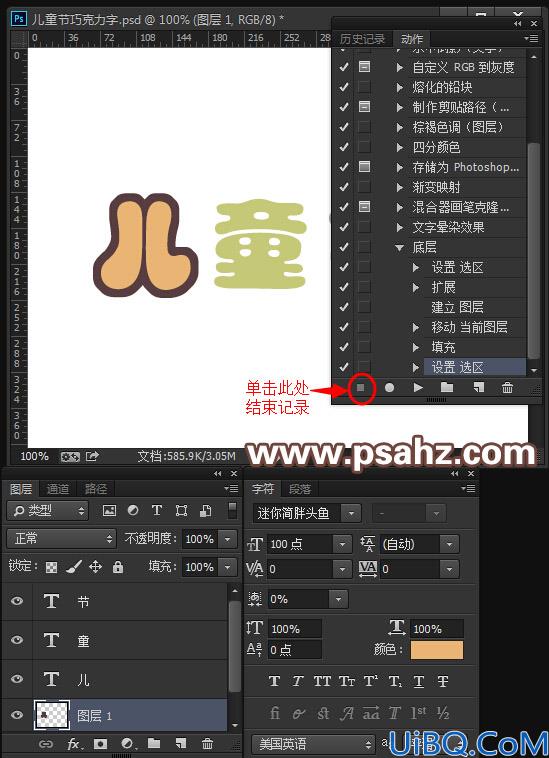Expand the 文字晕染效果 action
The height and width of the screenshot is (758, 549).
click(400, 227)
